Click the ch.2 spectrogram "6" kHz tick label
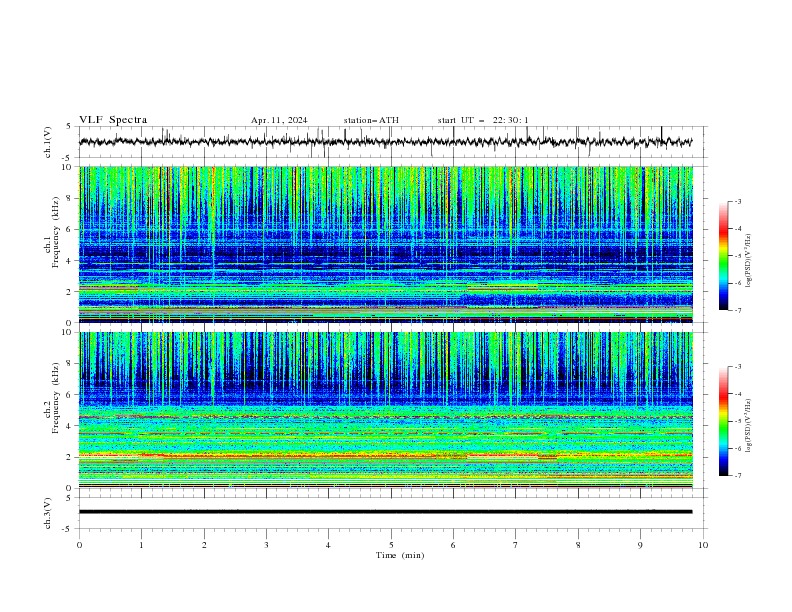Viewport: 792px width, 612px height. tap(70, 394)
